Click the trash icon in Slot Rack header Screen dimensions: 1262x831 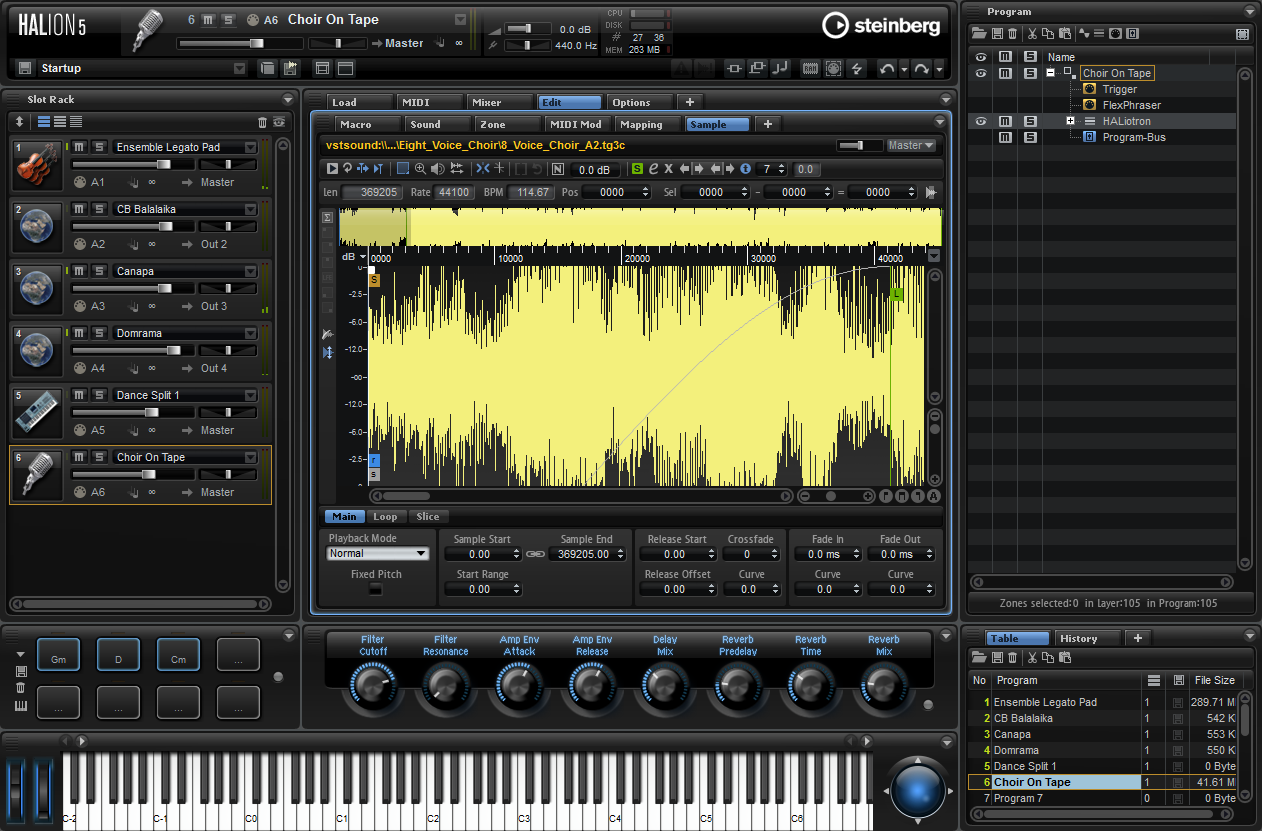pos(263,122)
